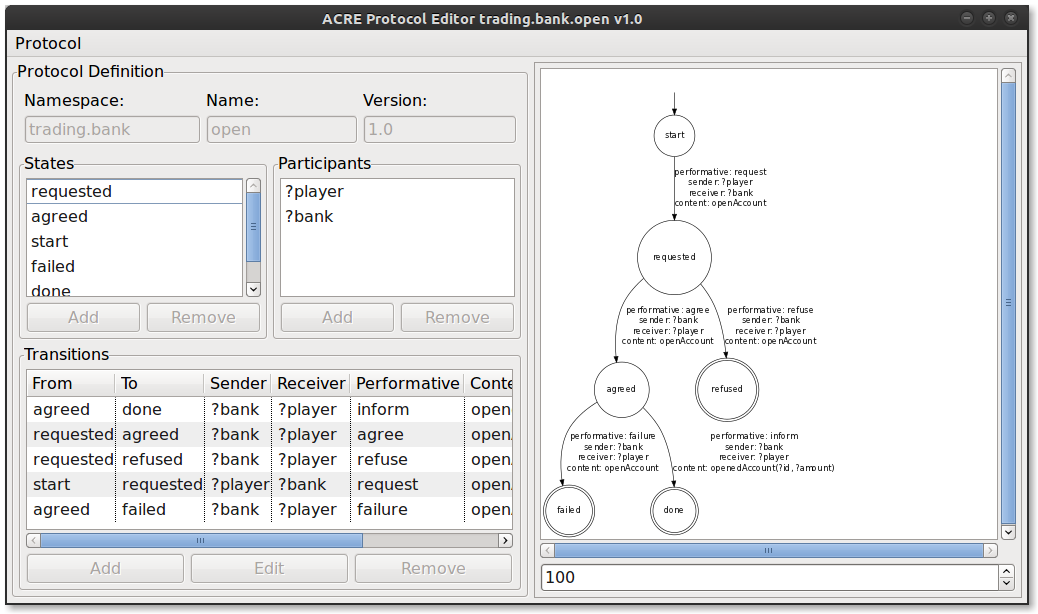This screenshot has width=1038, height=614.
Task: Click the 'start' cell in From column
Action: pyautogui.click(x=71, y=485)
